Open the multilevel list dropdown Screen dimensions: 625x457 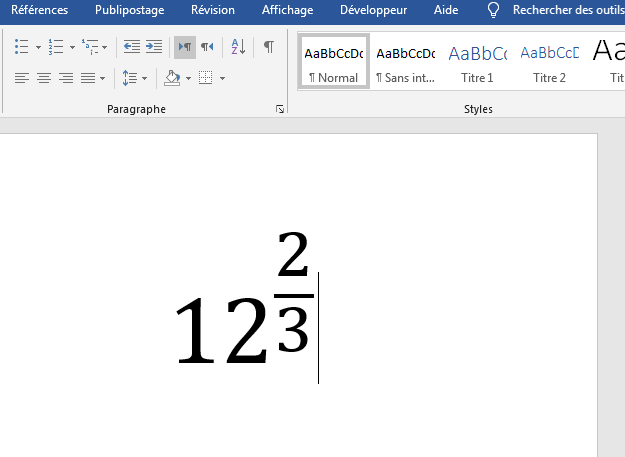(103, 47)
